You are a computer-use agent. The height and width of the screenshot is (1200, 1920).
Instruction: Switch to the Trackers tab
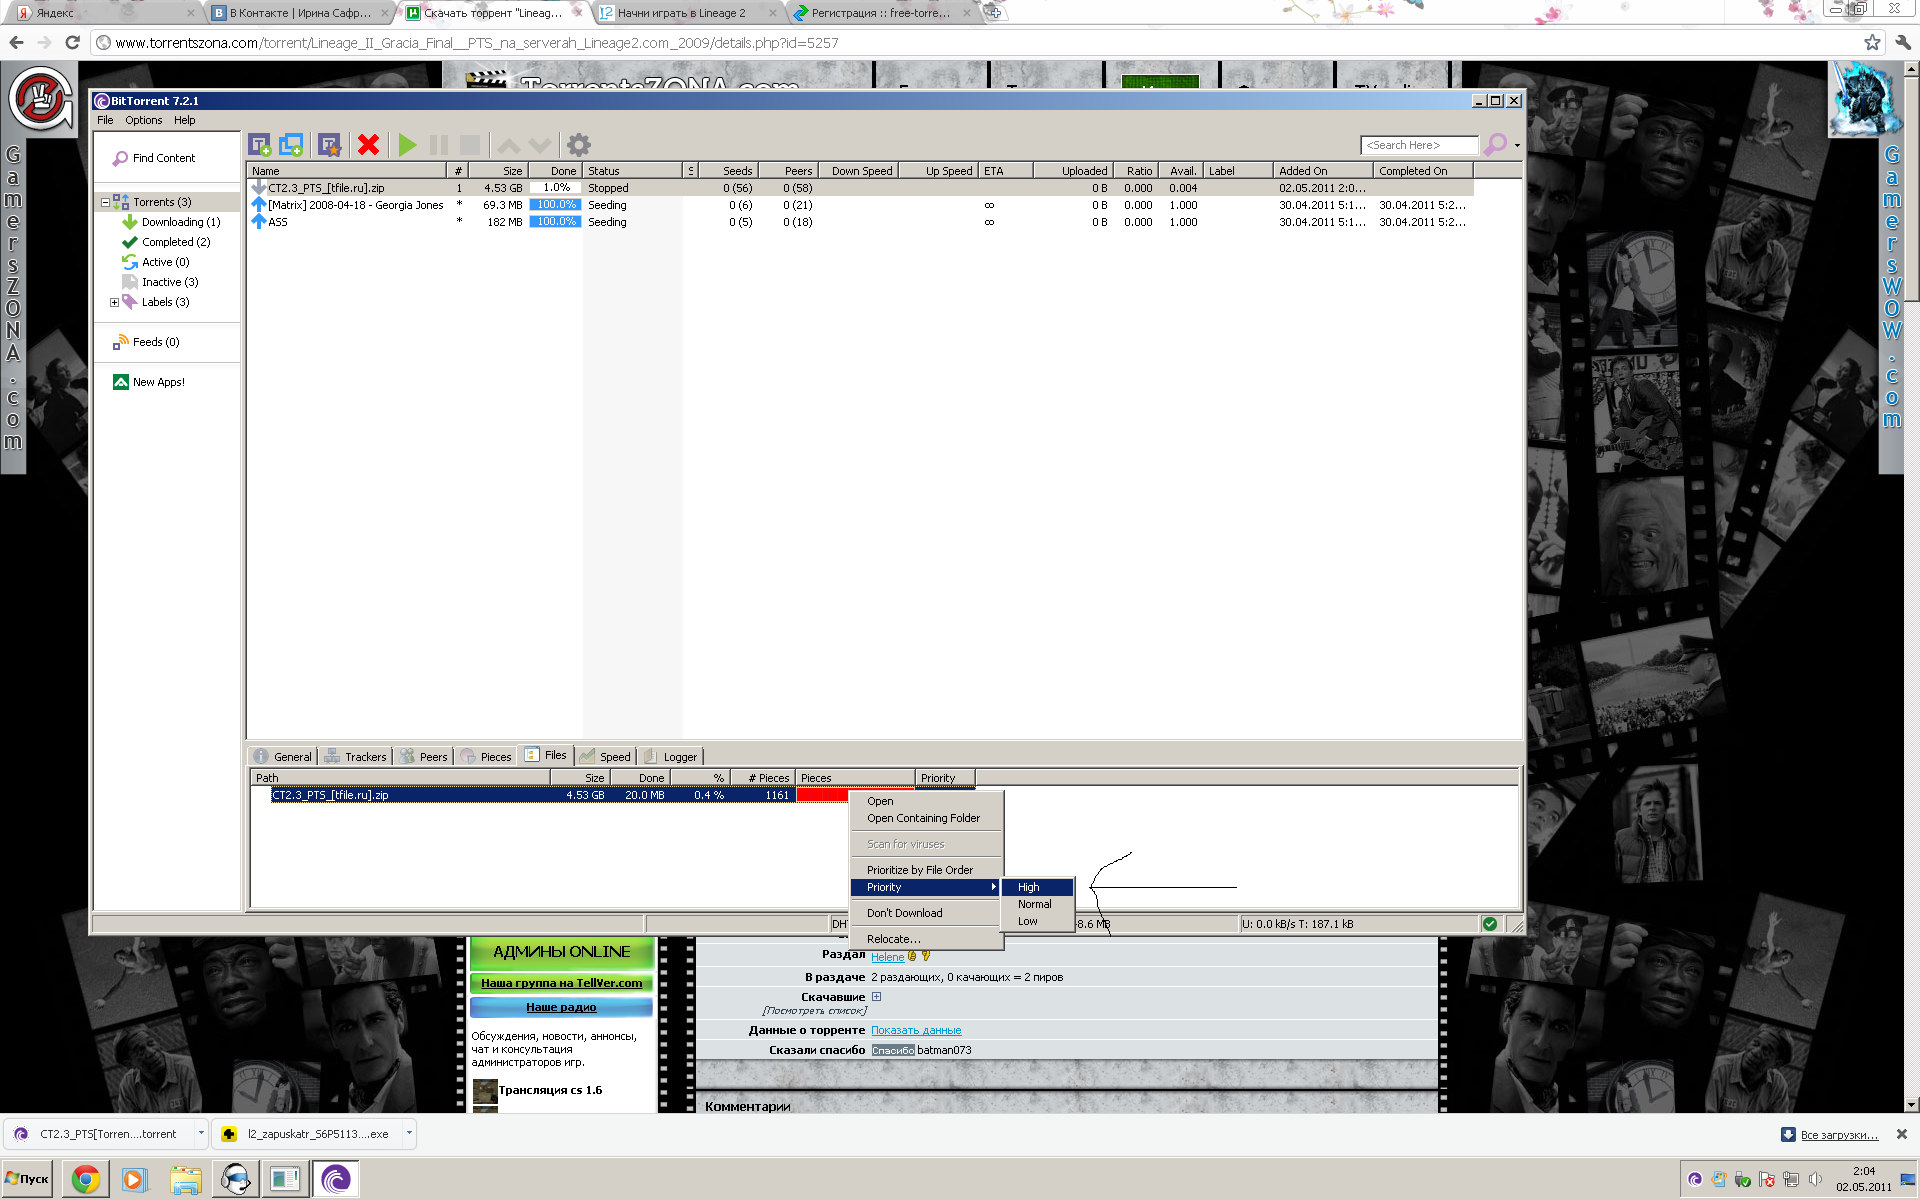coord(355,757)
